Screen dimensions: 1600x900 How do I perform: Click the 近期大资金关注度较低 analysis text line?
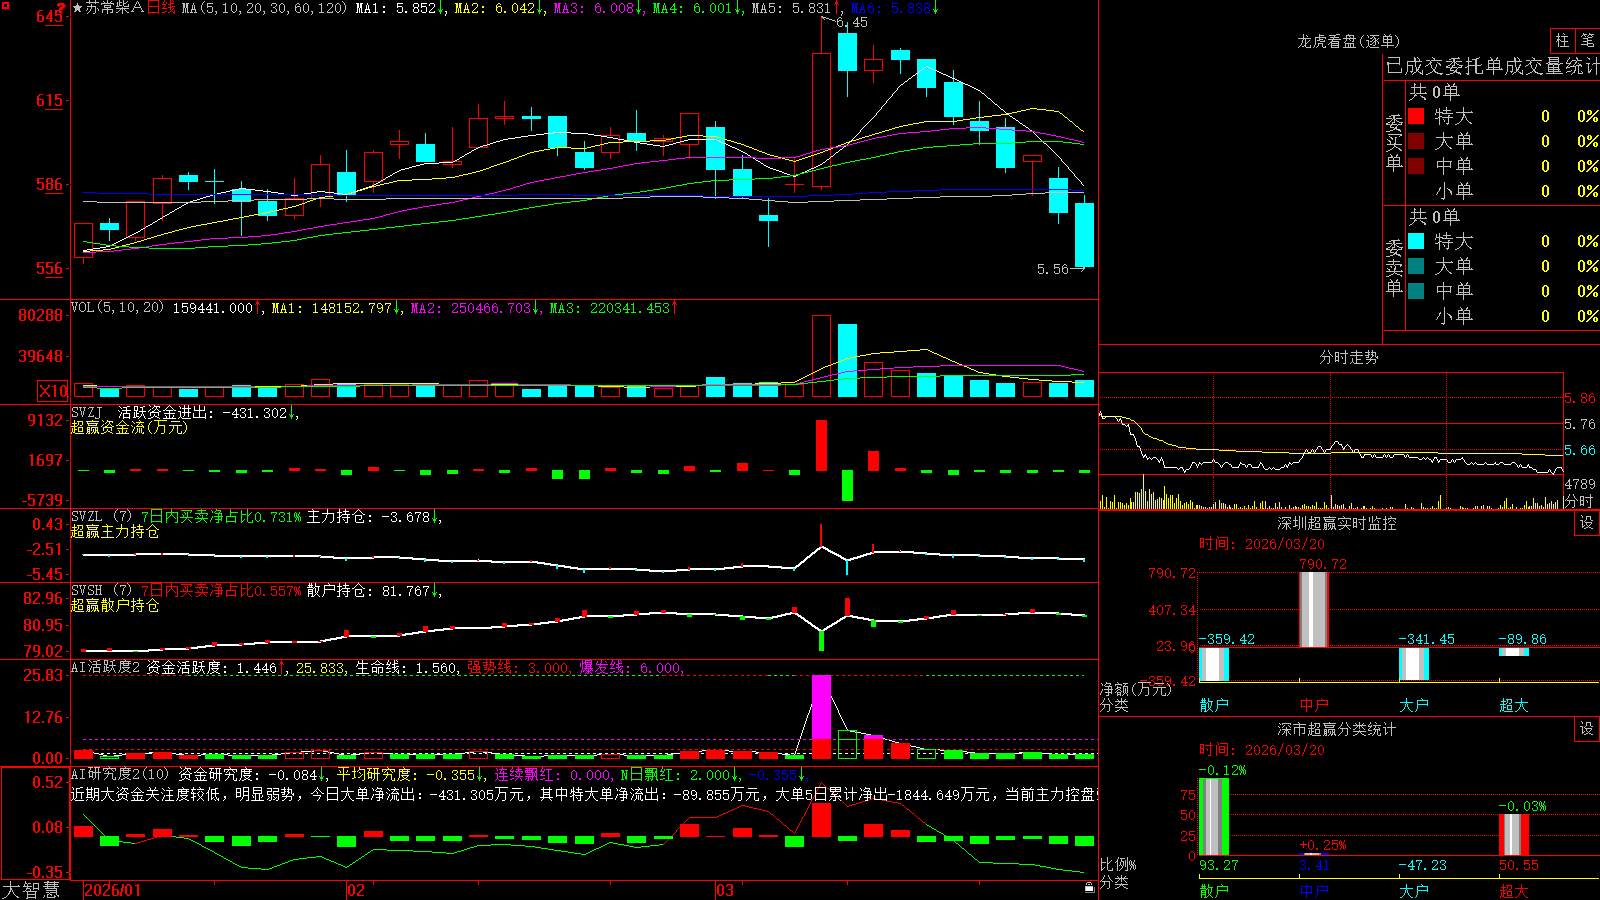coord(584,794)
